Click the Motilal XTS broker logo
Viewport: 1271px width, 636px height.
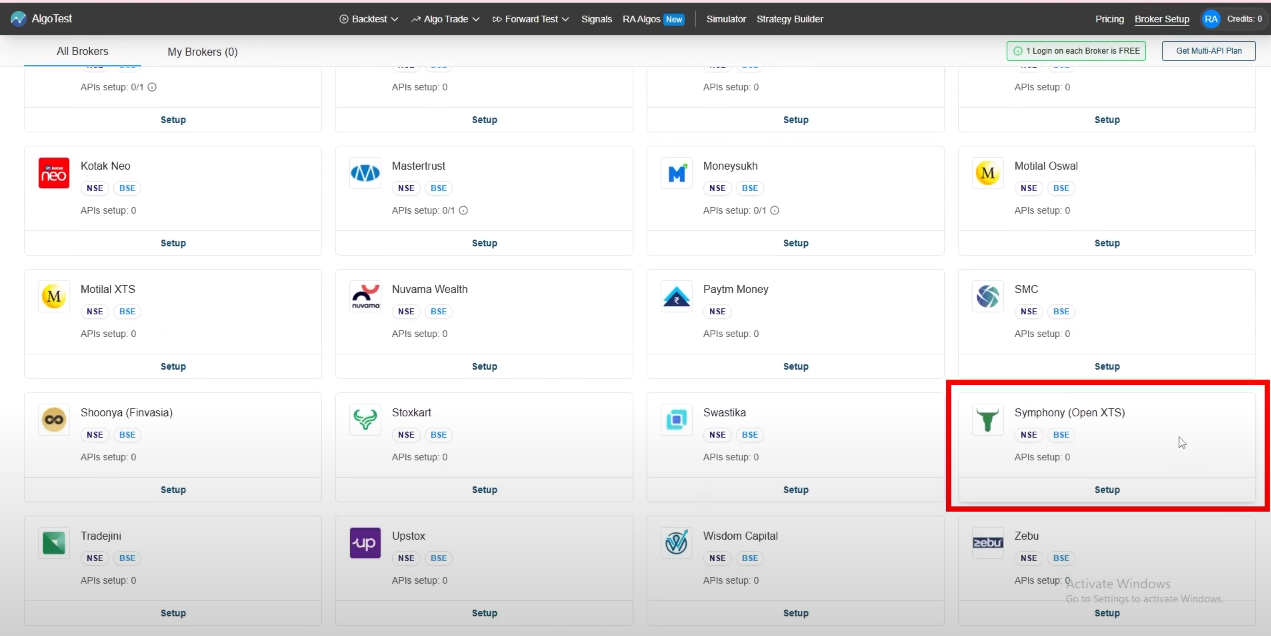[54, 296]
